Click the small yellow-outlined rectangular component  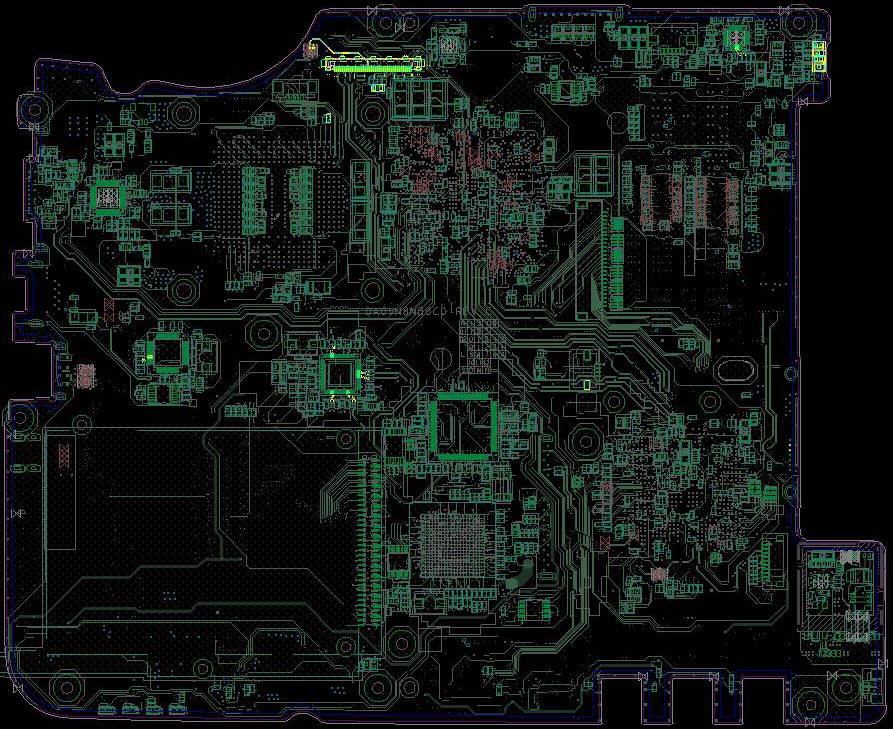586,383
